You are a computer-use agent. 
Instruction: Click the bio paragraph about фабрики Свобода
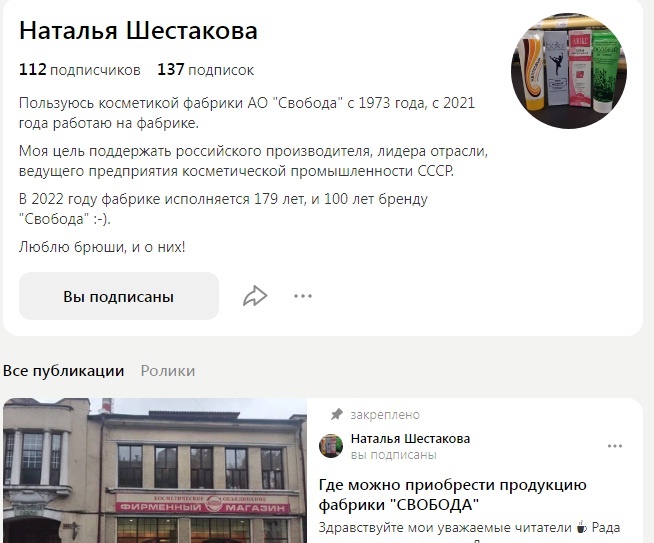[x=247, y=113]
